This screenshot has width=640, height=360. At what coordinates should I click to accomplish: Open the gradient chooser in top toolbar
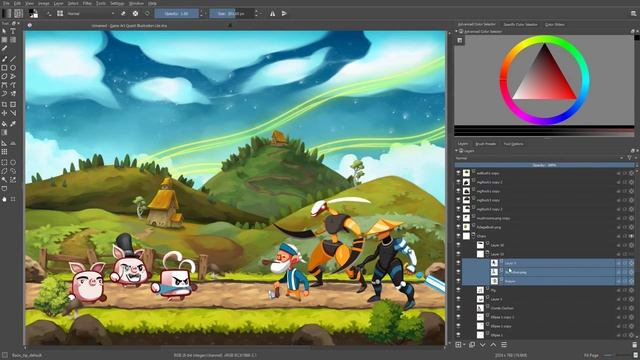[7, 13]
